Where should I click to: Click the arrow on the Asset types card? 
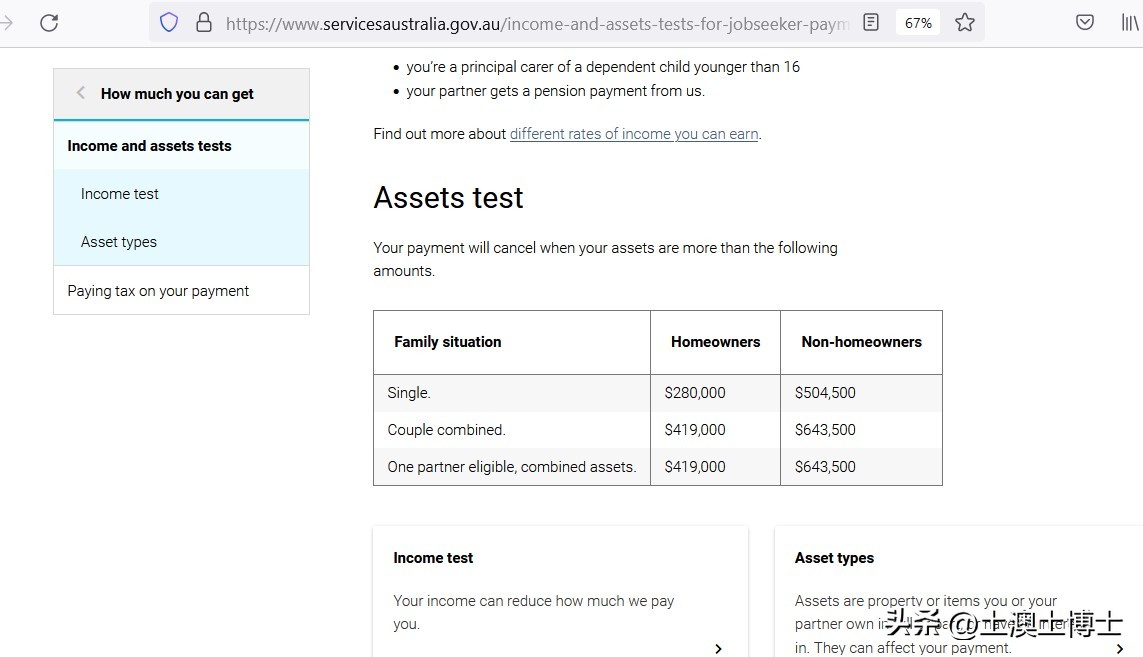[1119, 648]
